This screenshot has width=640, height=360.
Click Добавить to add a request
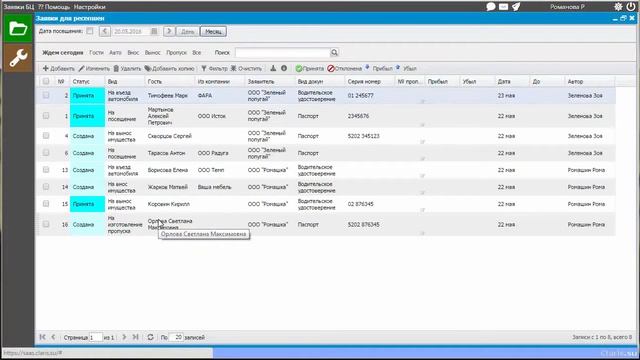[x=59, y=69]
